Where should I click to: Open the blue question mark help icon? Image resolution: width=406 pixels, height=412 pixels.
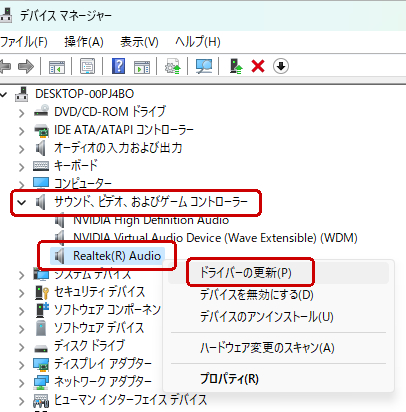[x=118, y=66]
